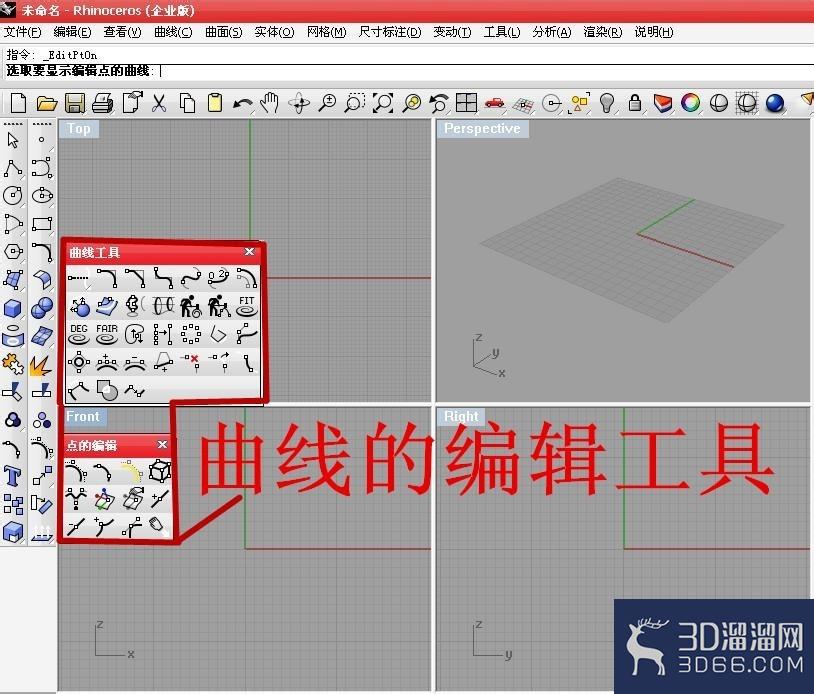Click the Save floppy disk icon
The height and width of the screenshot is (694, 814).
75,103
